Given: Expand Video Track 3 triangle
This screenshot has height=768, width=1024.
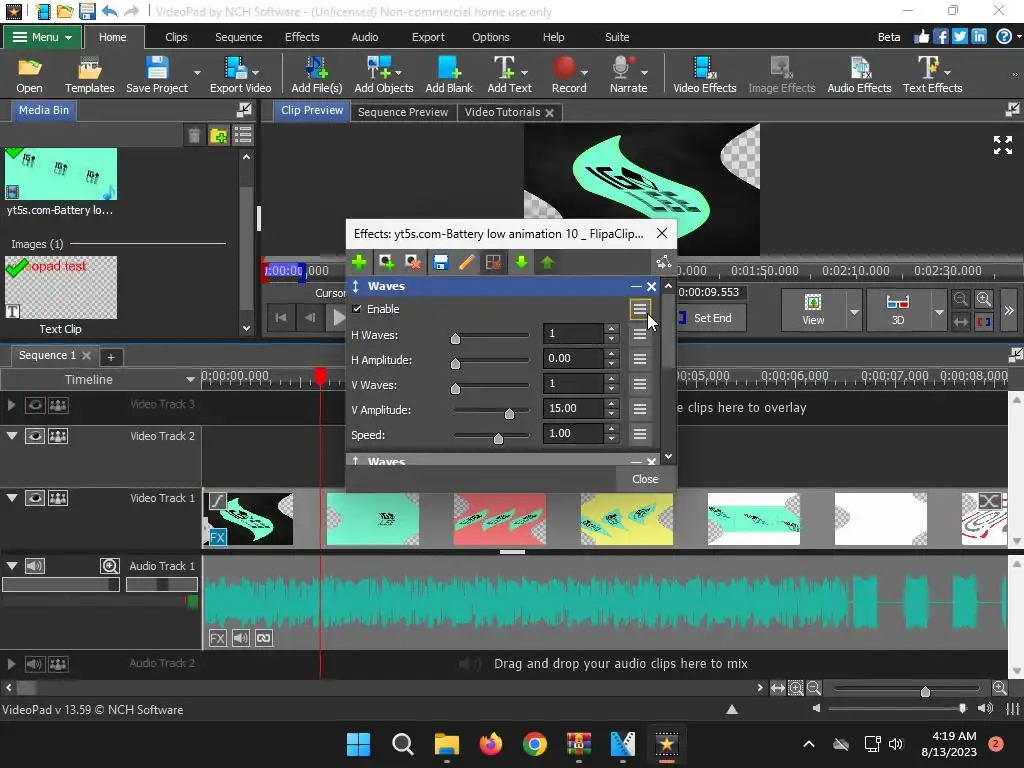Looking at the screenshot, I should 11,405.
